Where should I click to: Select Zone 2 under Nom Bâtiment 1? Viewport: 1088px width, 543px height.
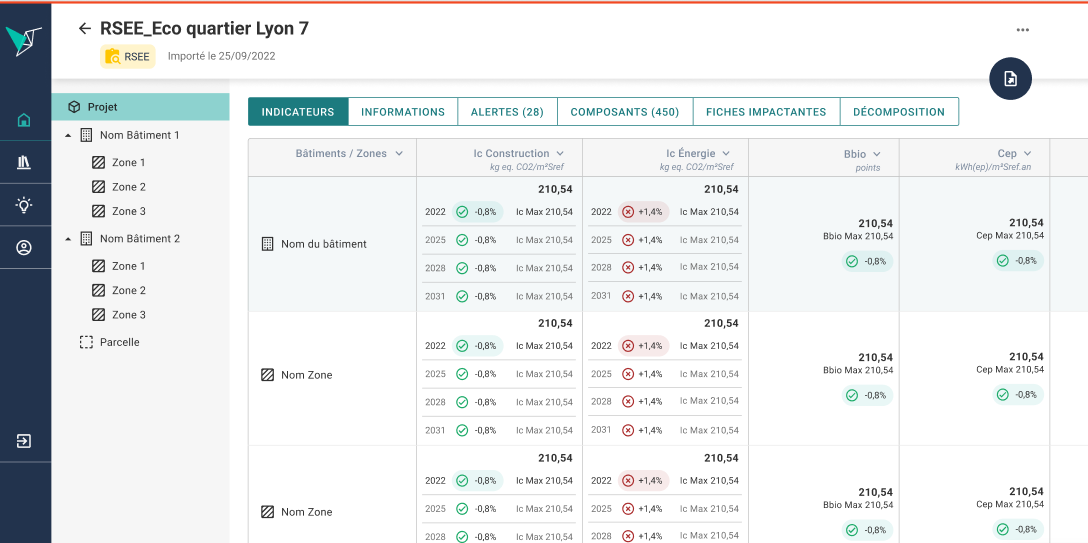click(129, 187)
